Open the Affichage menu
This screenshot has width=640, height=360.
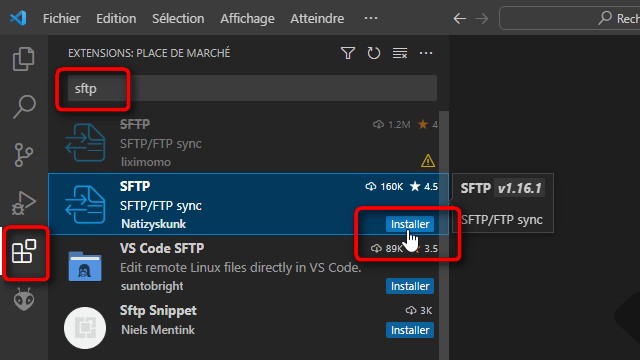[x=247, y=18]
